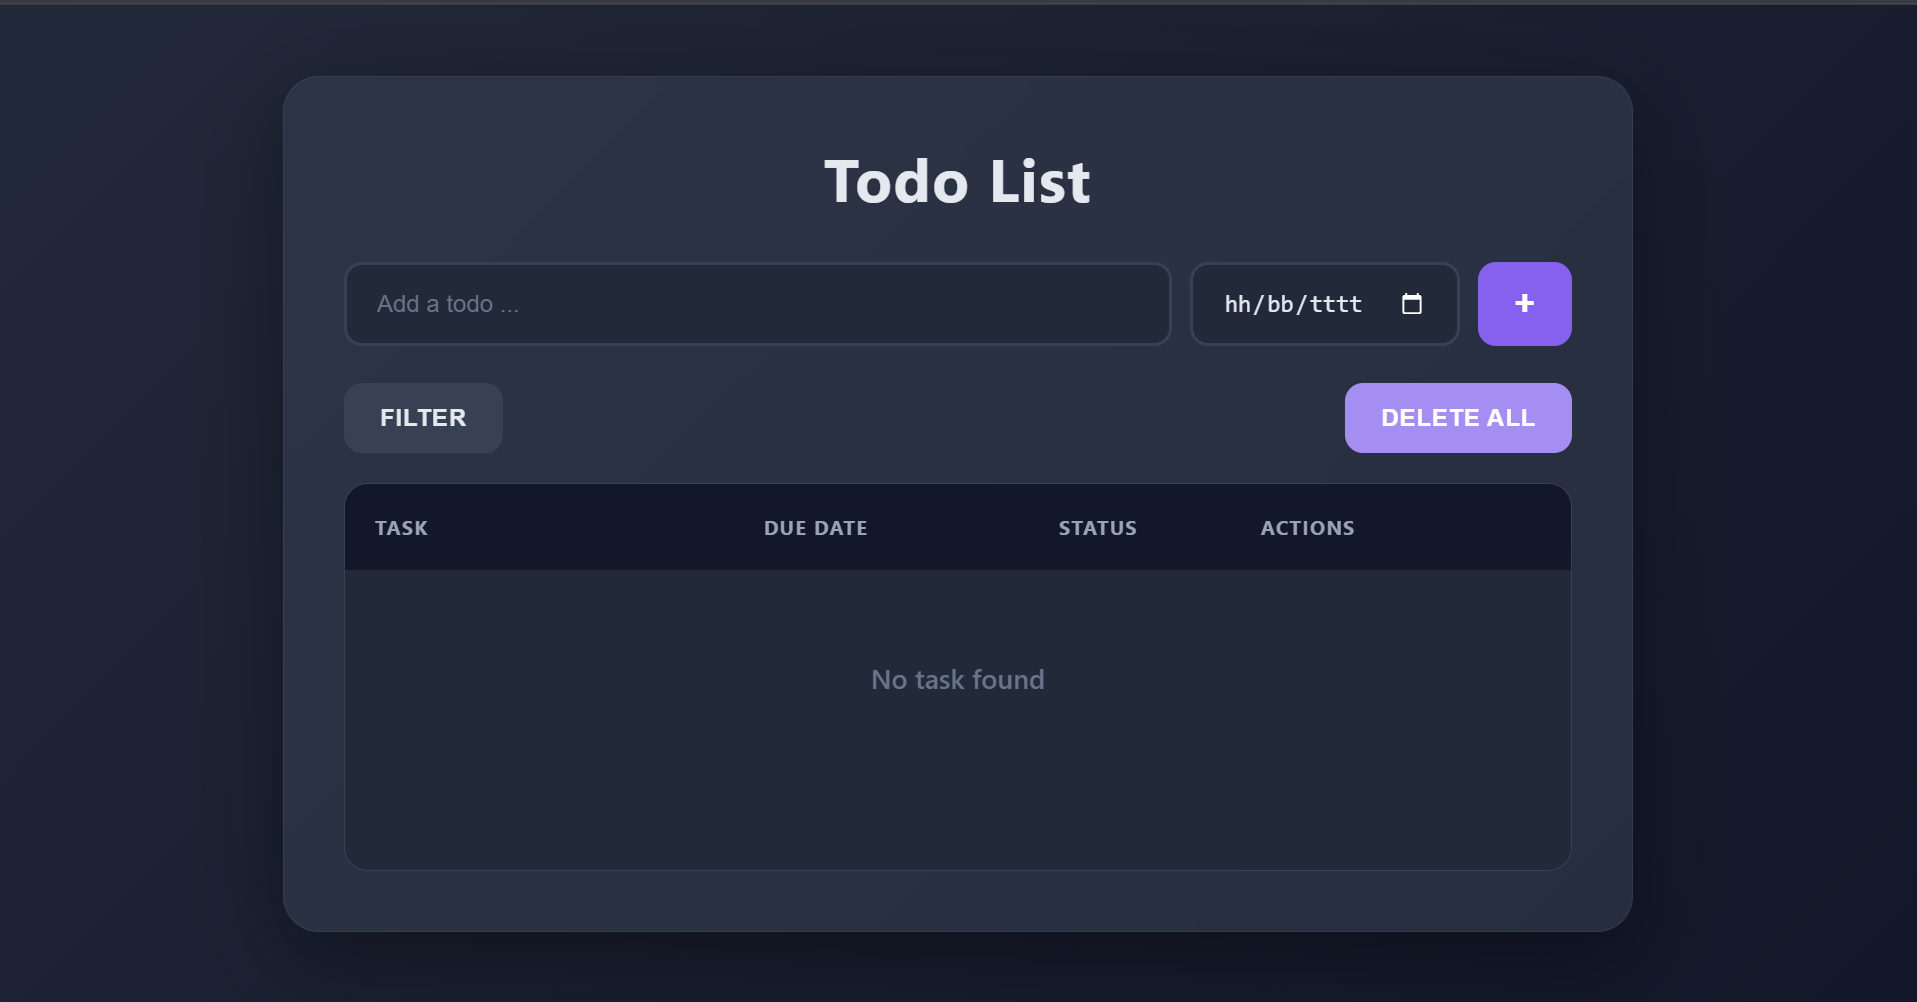Focus the "Add a todo ..." text field
The image size is (1917, 1002).
[757, 304]
